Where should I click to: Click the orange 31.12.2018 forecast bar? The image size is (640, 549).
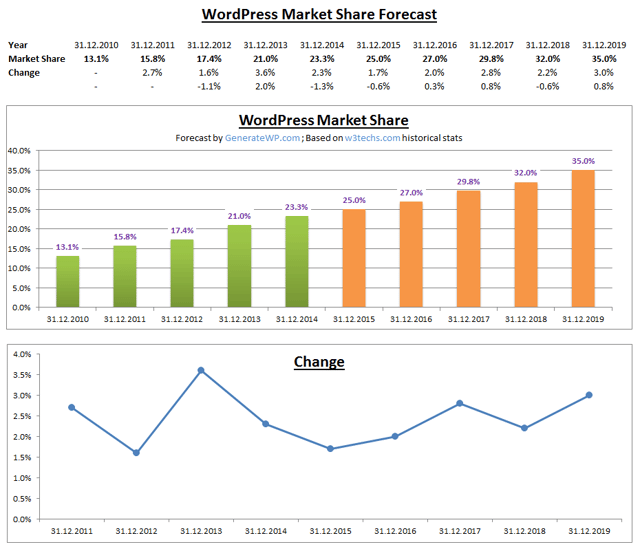(x=526, y=245)
